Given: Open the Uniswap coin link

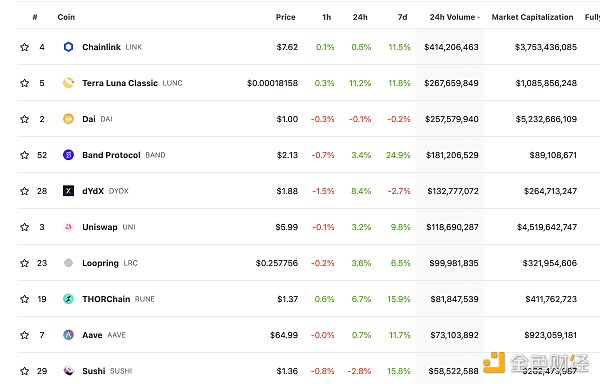Looking at the screenshot, I should pyautogui.click(x=100, y=227).
